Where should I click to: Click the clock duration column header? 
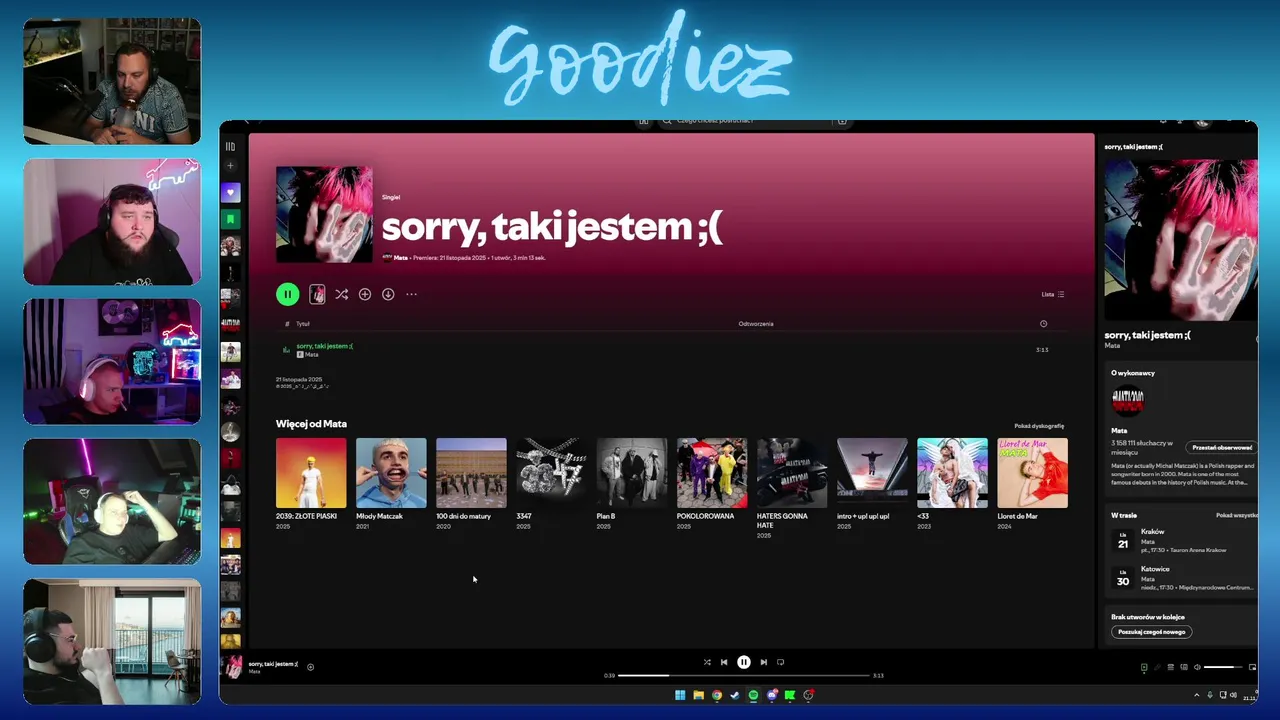(1043, 324)
